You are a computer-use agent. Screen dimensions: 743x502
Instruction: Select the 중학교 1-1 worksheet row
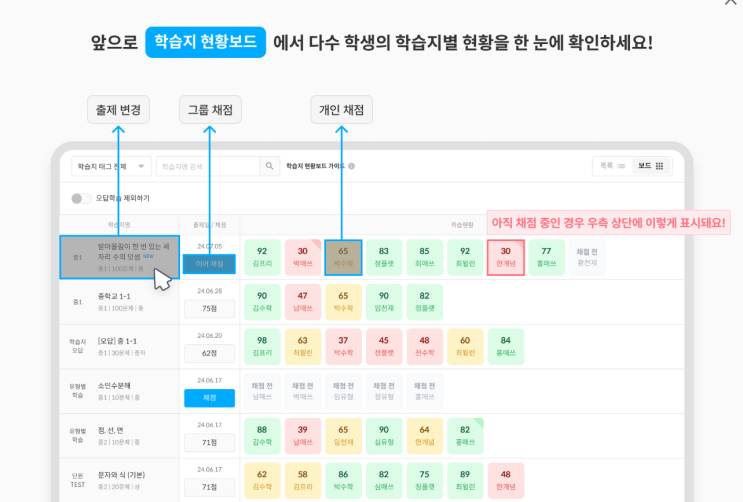[x=119, y=302]
